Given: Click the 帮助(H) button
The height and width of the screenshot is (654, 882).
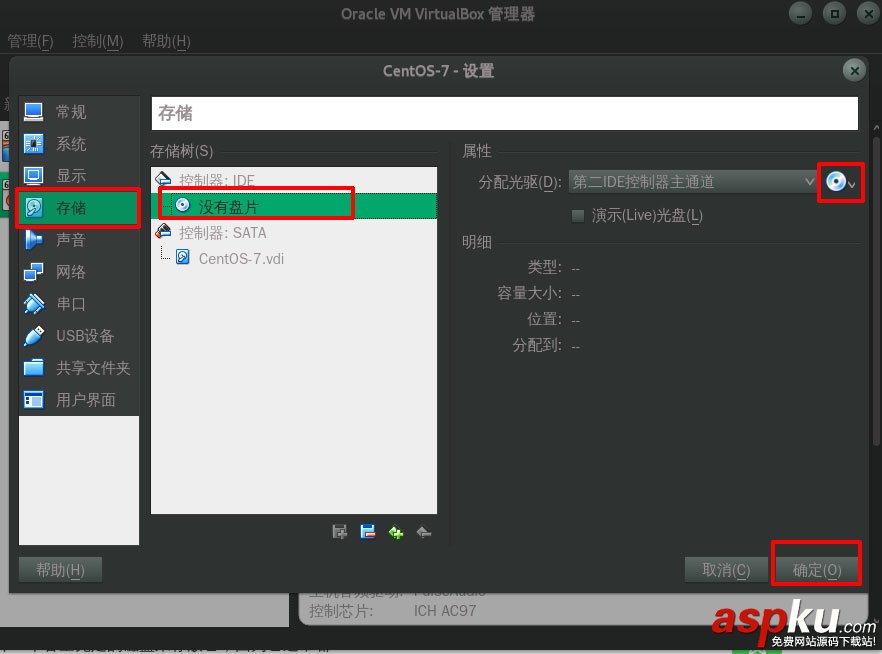Looking at the screenshot, I should pos(60,568).
